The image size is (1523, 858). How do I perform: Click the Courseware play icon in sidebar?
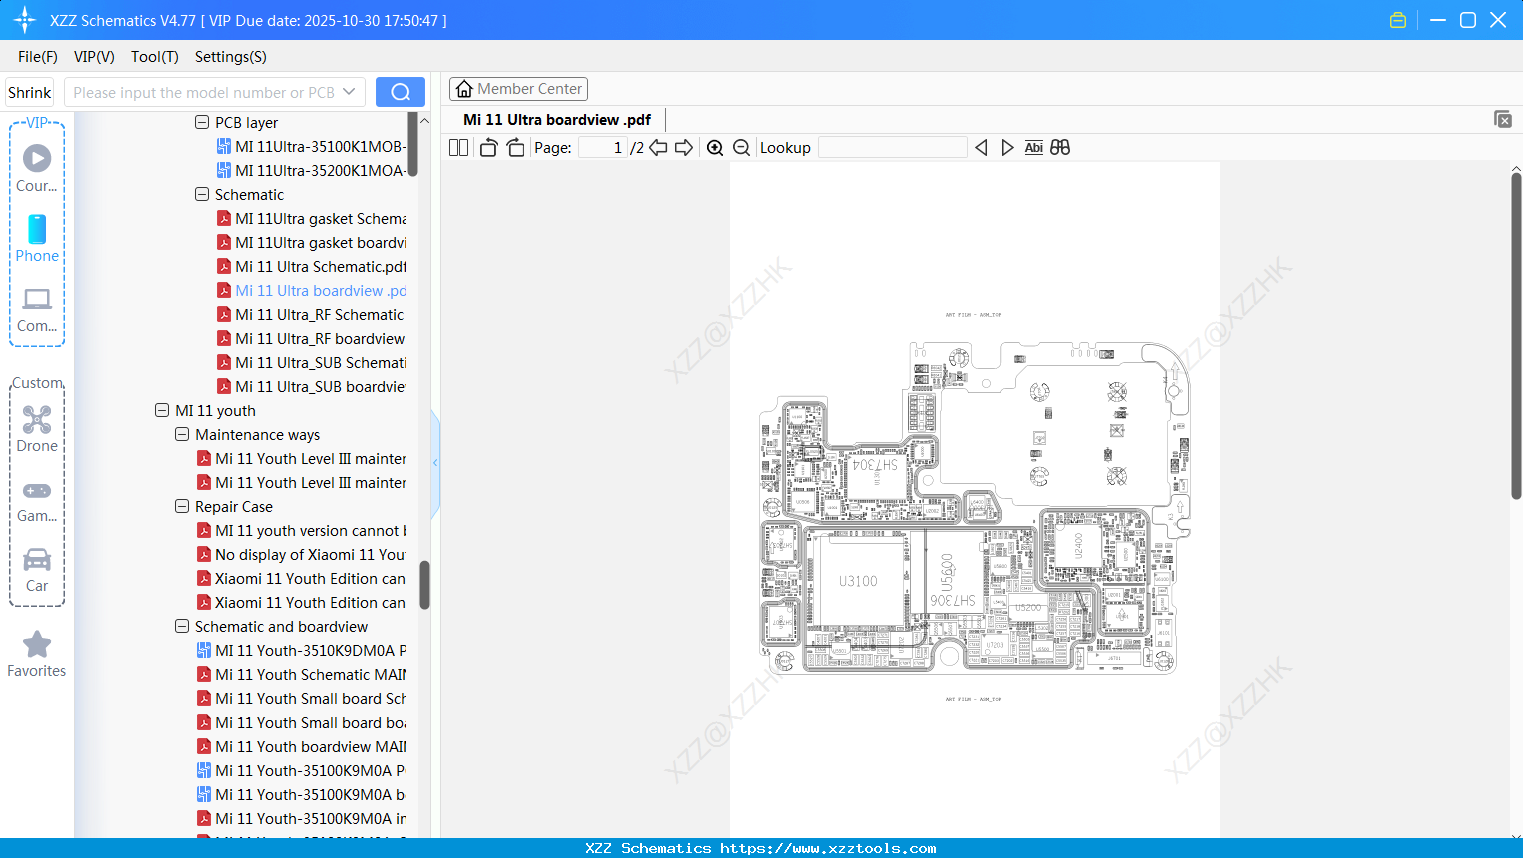37,157
